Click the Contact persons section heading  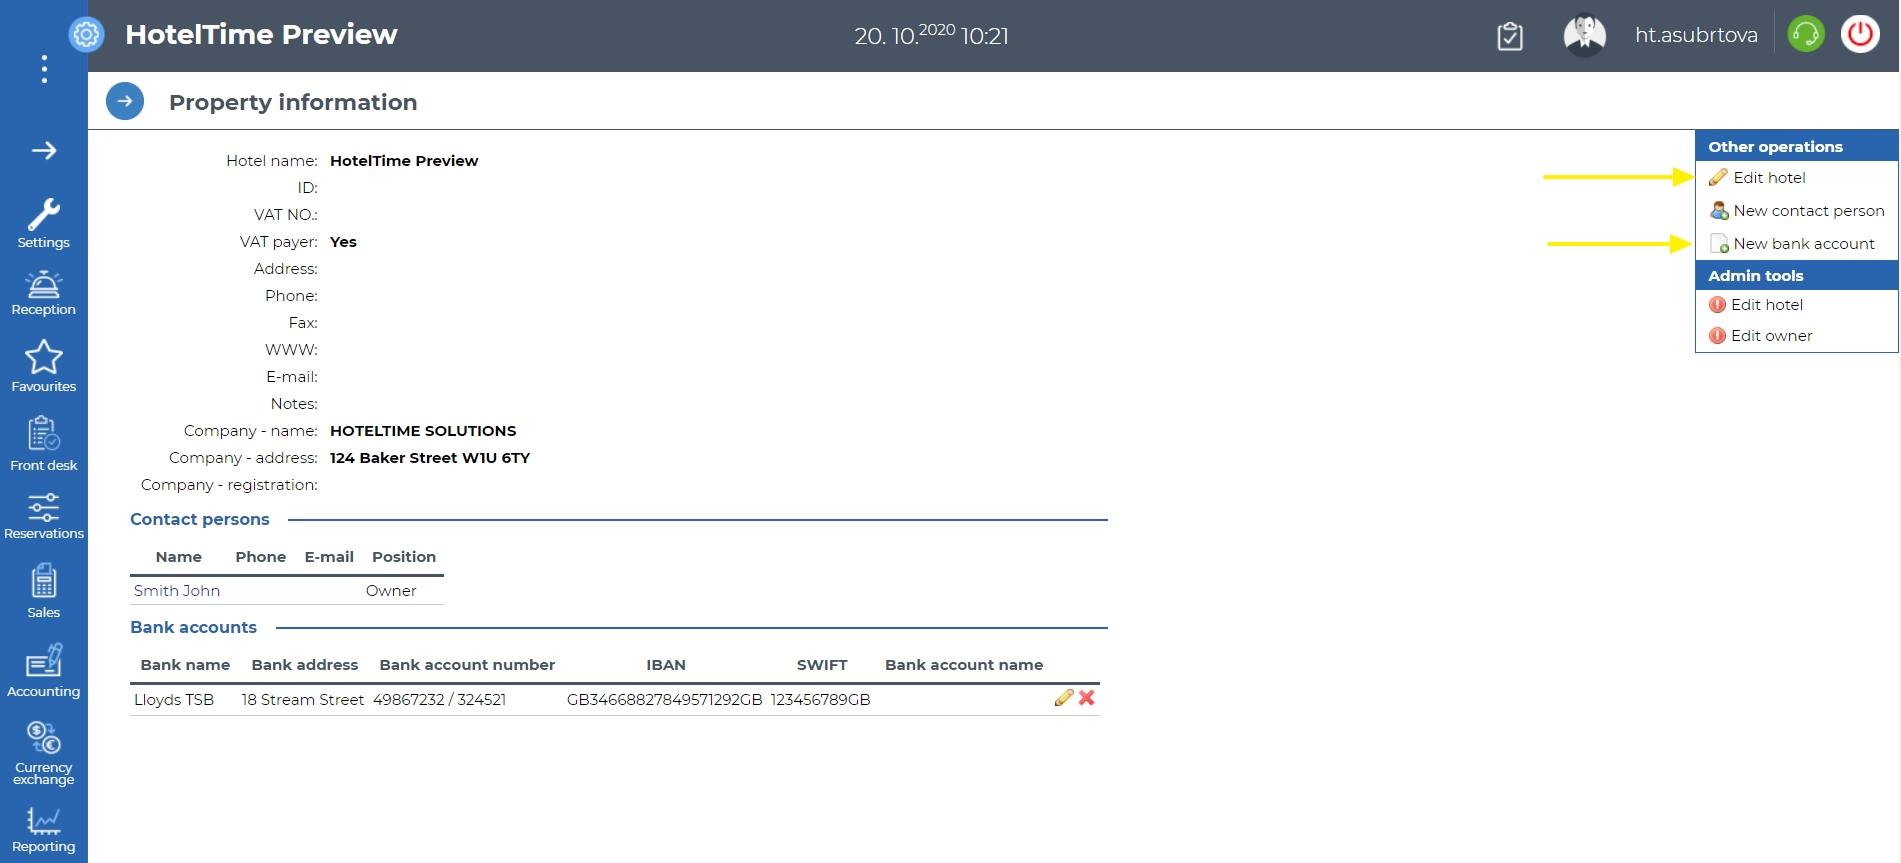click(x=200, y=519)
